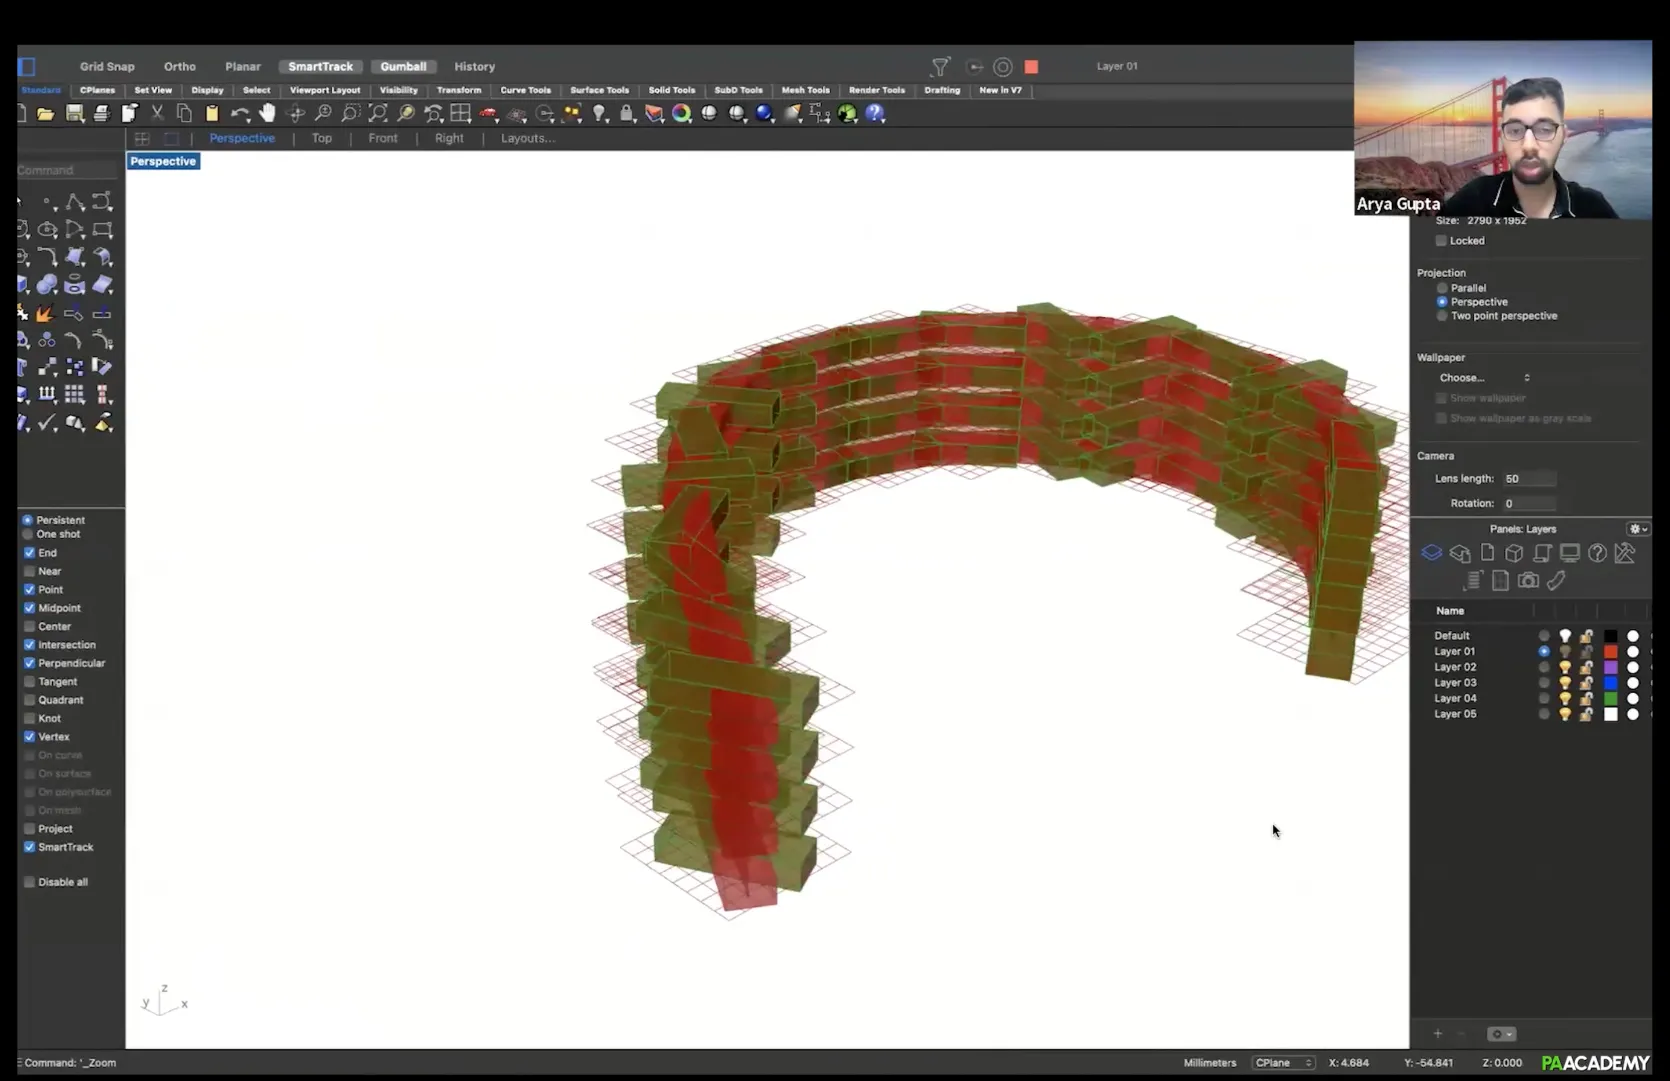Open the Wallpaper Choose dropdown
1670x1081 pixels.
pos(1484,378)
